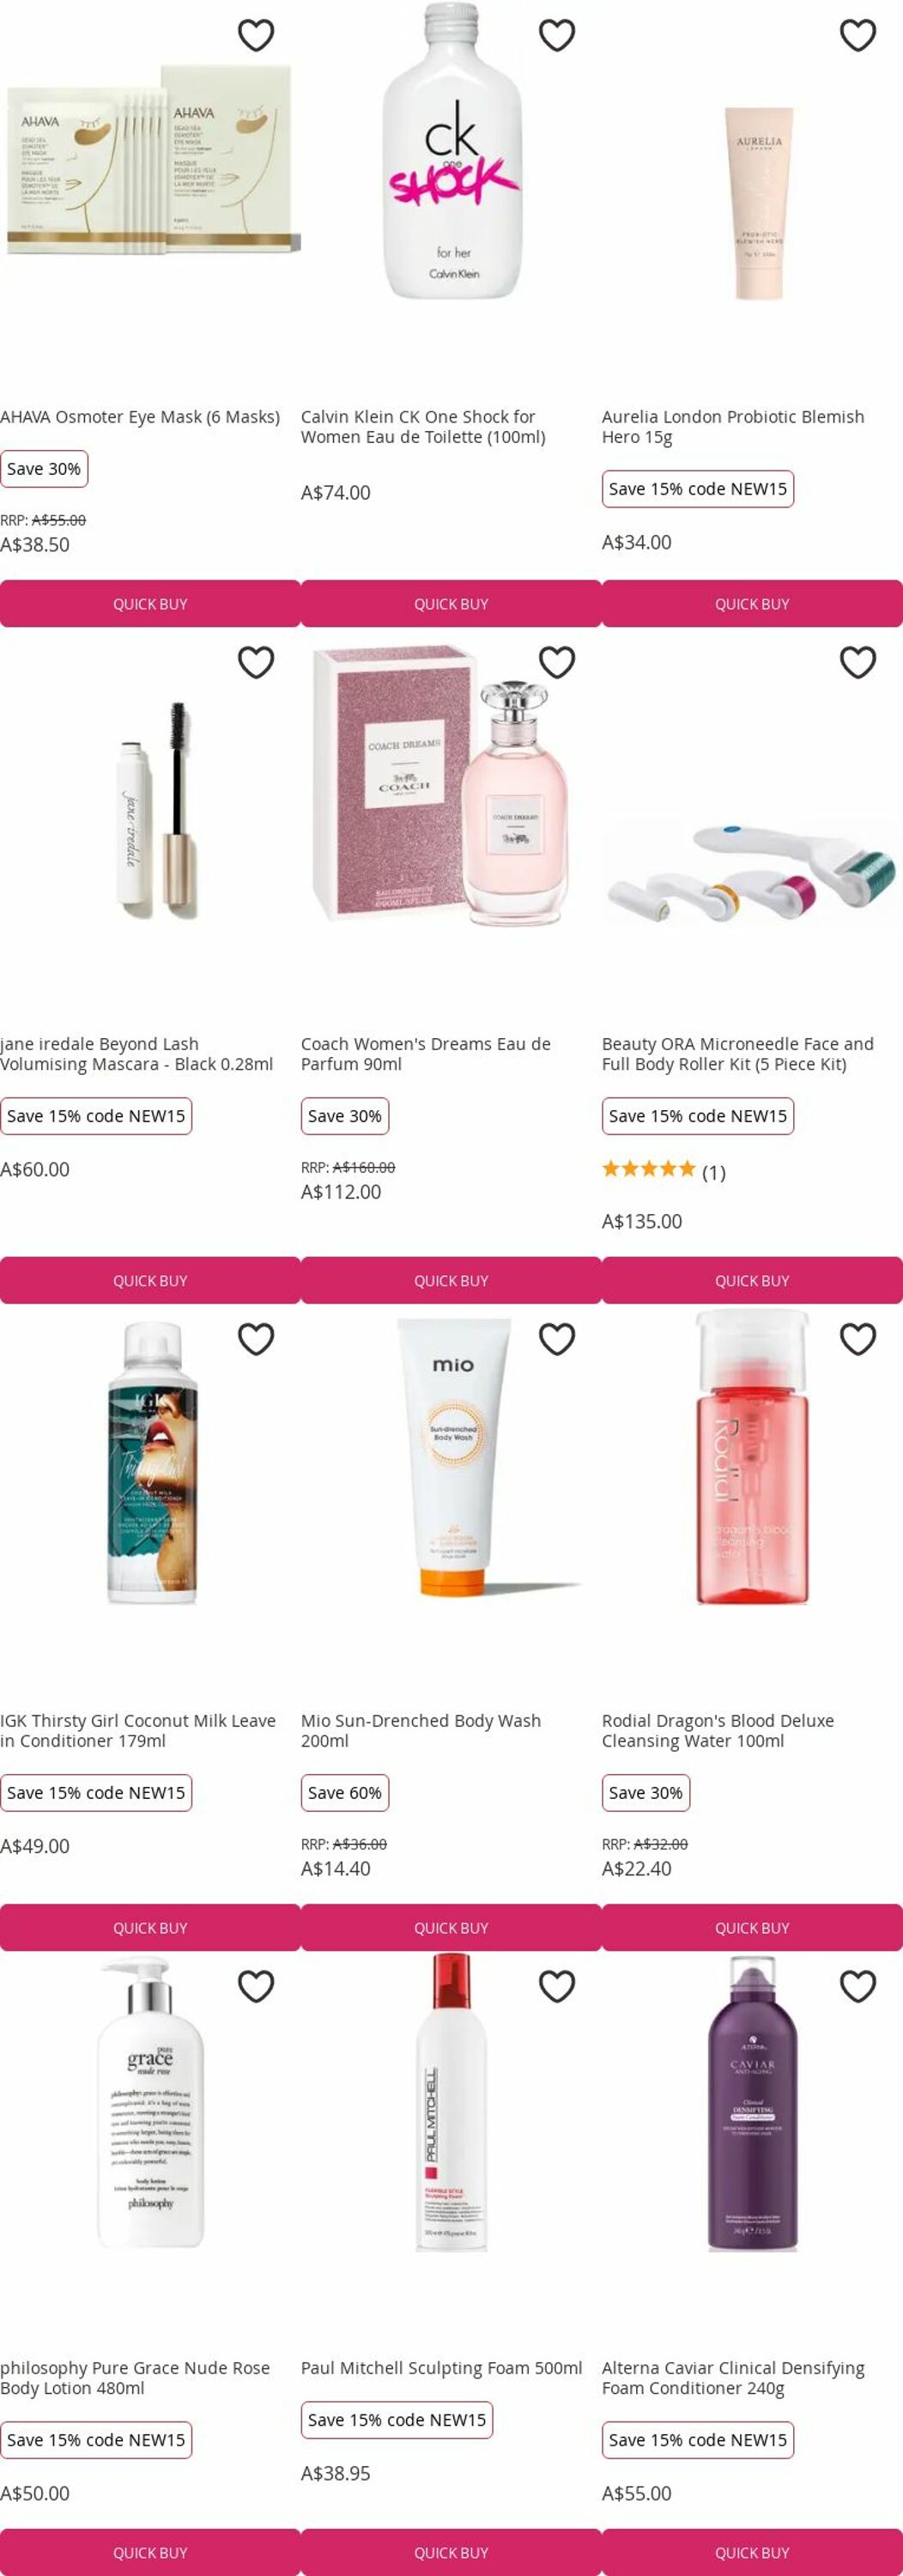
Task: Open Paul Mitchell Sculpting Foam 500ml product page
Action: 441,2368
